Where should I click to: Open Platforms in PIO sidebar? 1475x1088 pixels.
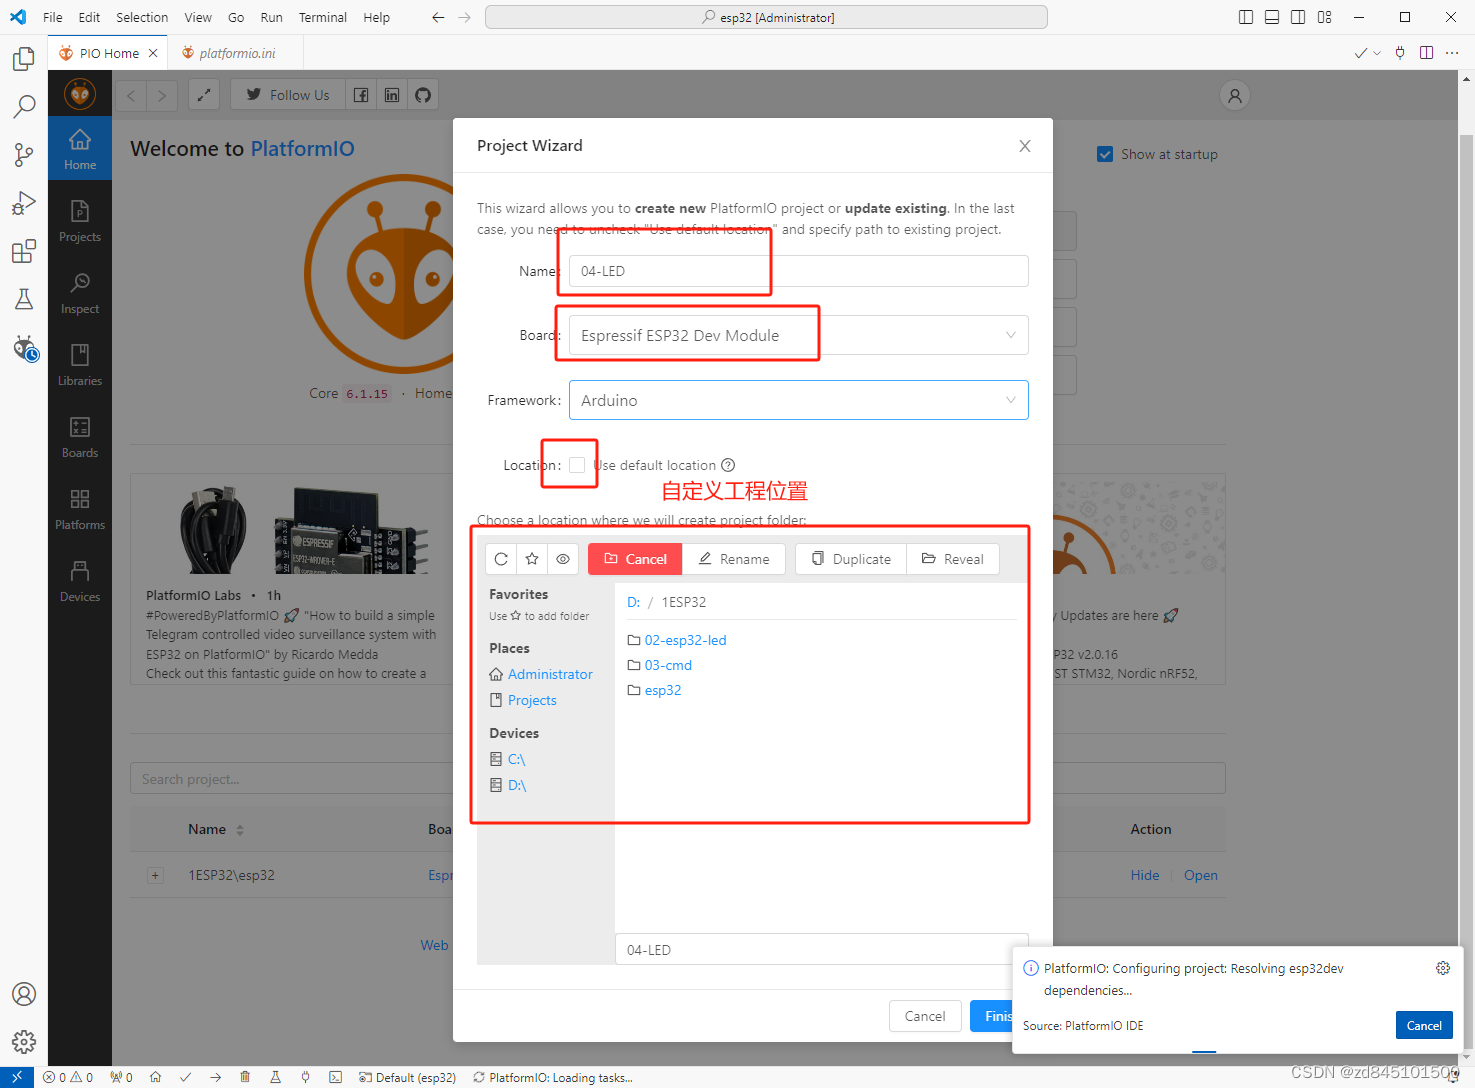(80, 509)
